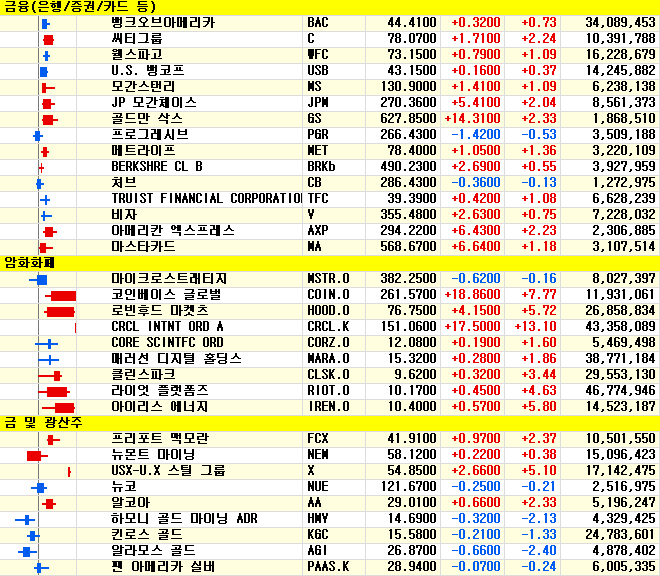The height and width of the screenshot is (576, 660).
Task: Click the USX-U.X 스틸 그룹 candlestick icon
Action: [x=69, y=472]
